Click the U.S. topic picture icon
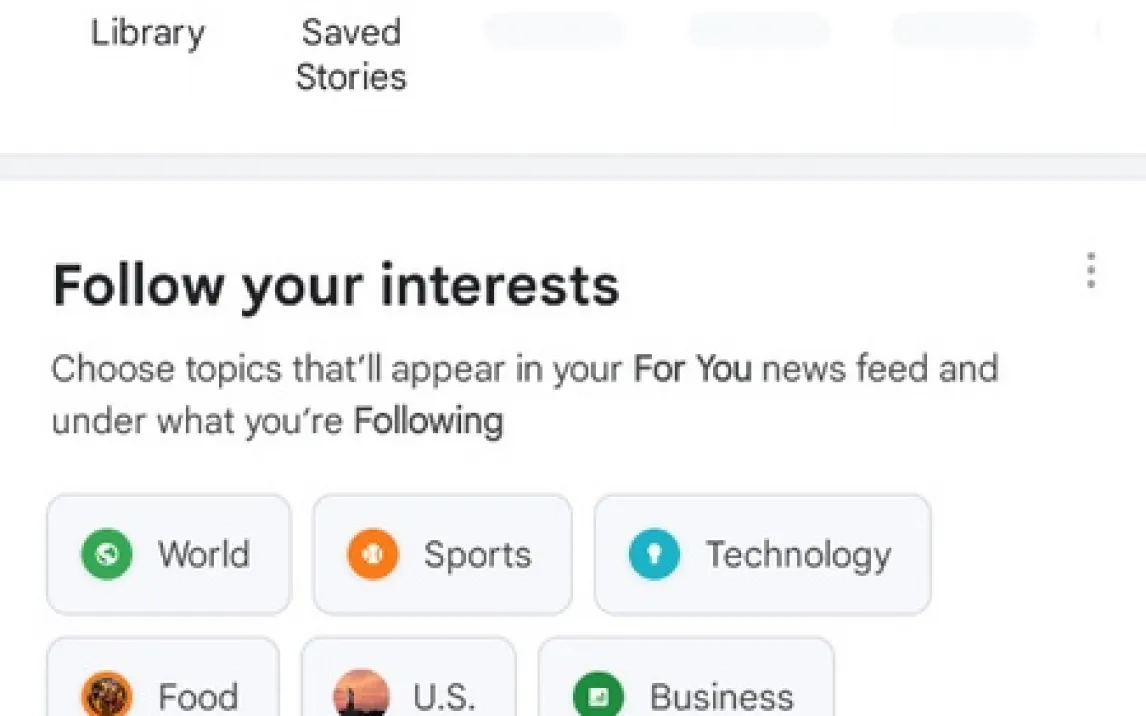1146x716 pixels. coord(360,694)
